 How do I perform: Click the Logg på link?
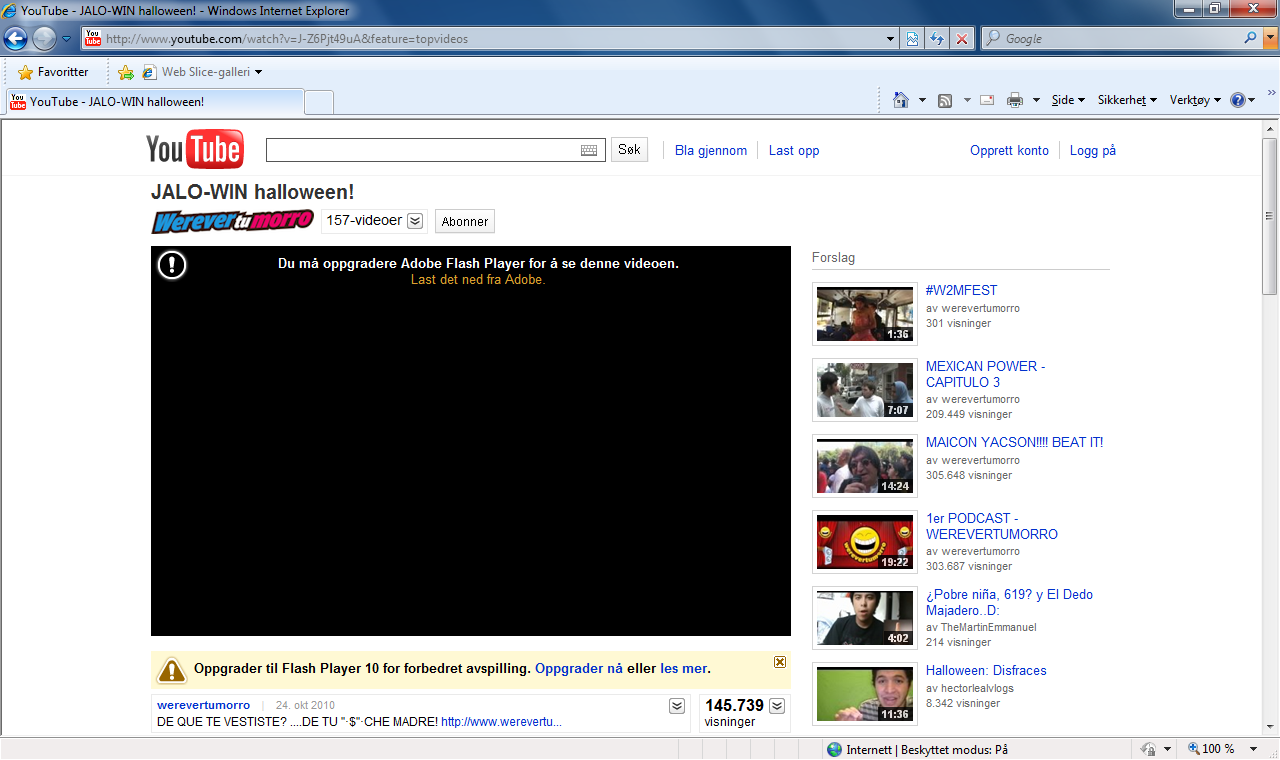click(1093, 150)
